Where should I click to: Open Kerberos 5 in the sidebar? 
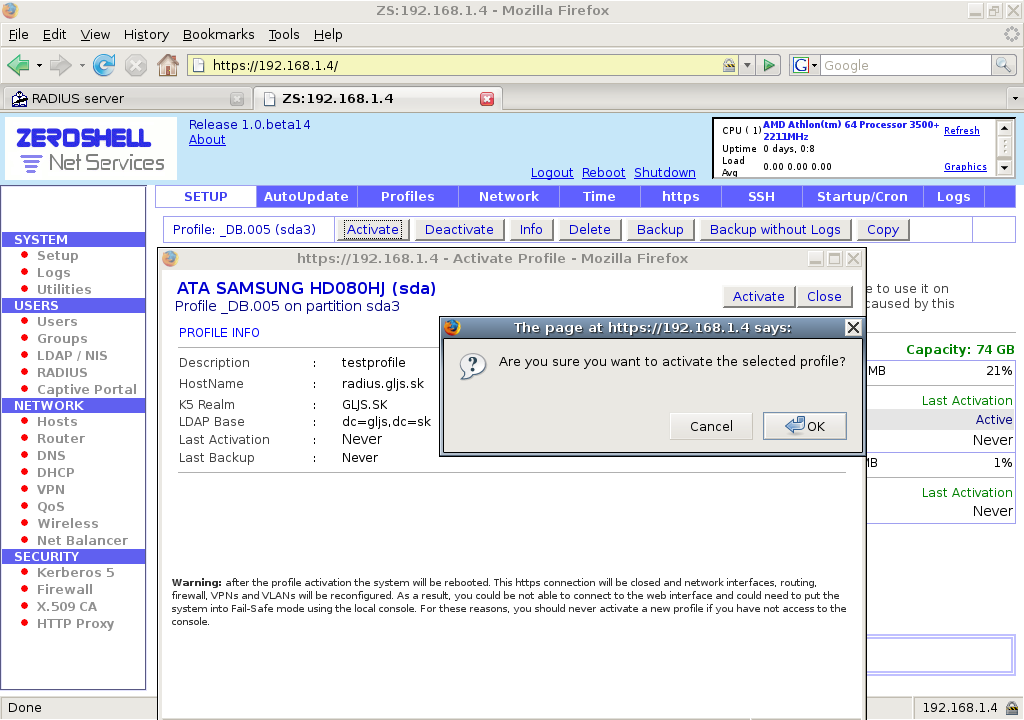point(75,572)
